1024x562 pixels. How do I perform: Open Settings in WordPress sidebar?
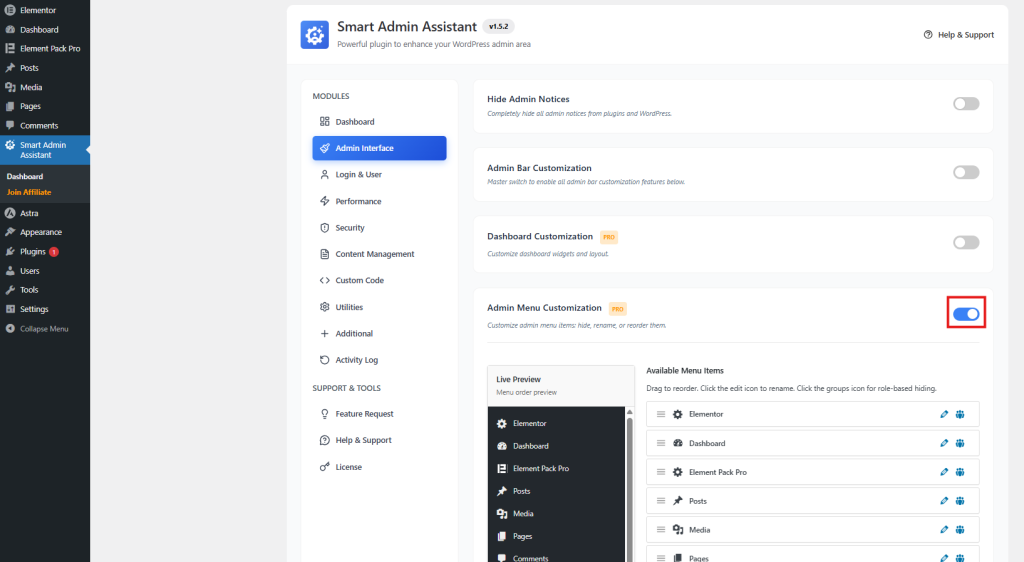click(x=45, y=309)
